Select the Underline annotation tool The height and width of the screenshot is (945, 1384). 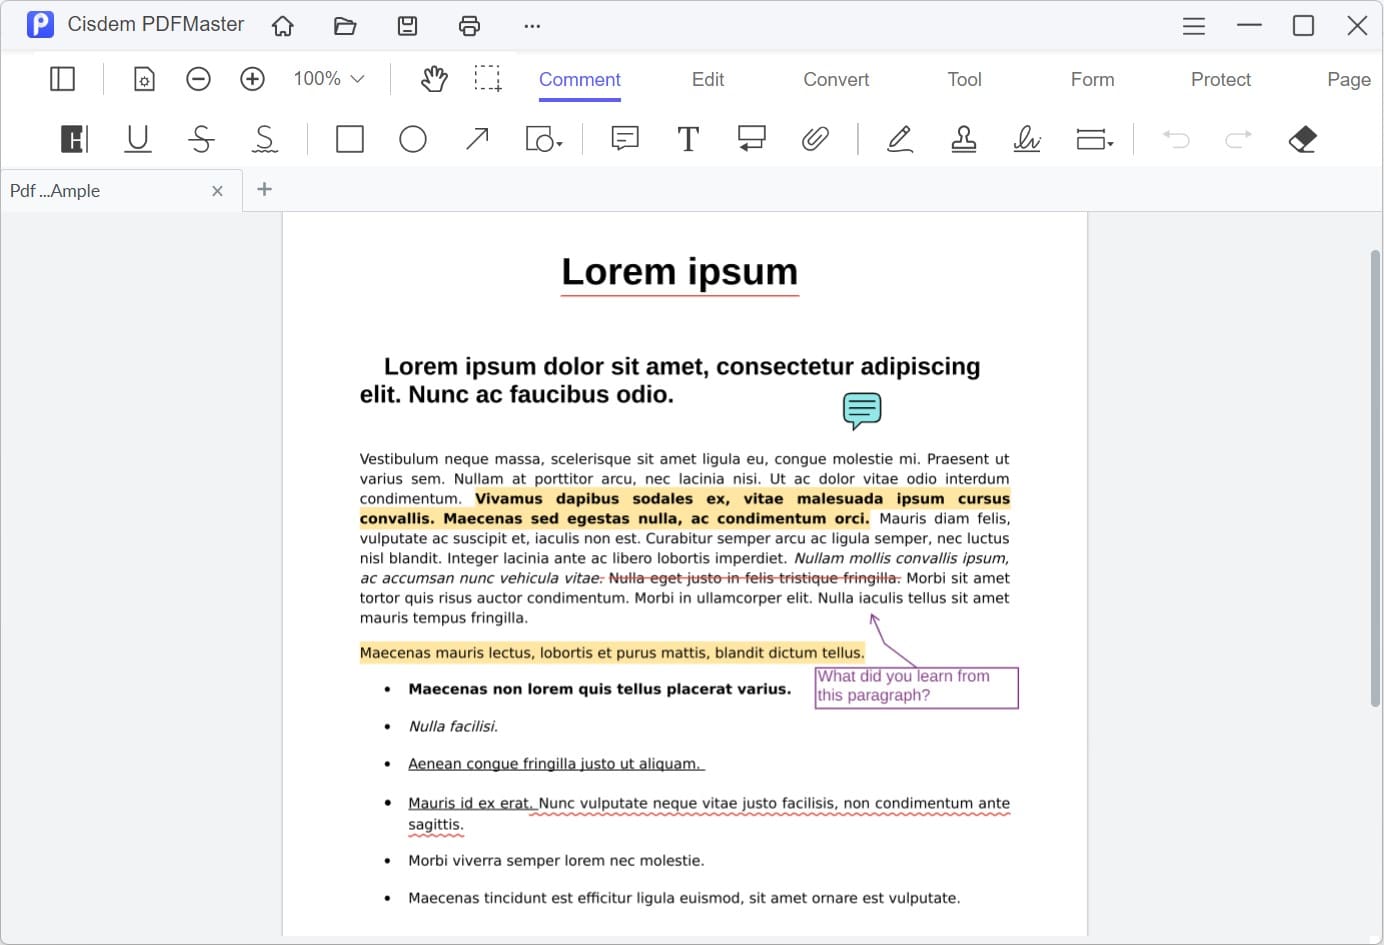coord(137,139)
